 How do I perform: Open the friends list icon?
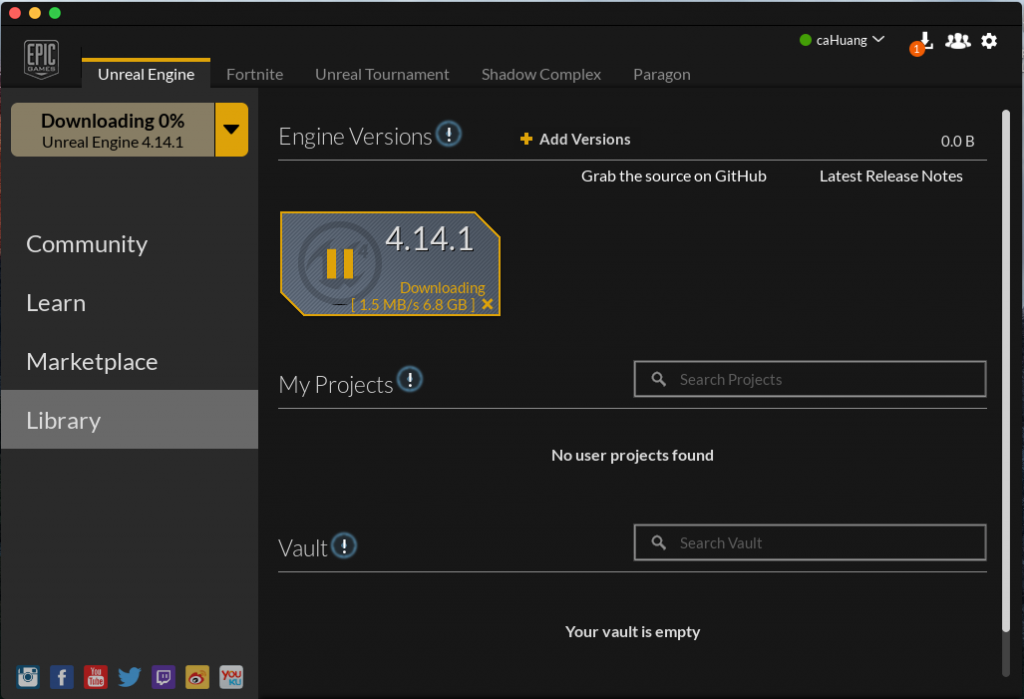[x=957, y=41]
